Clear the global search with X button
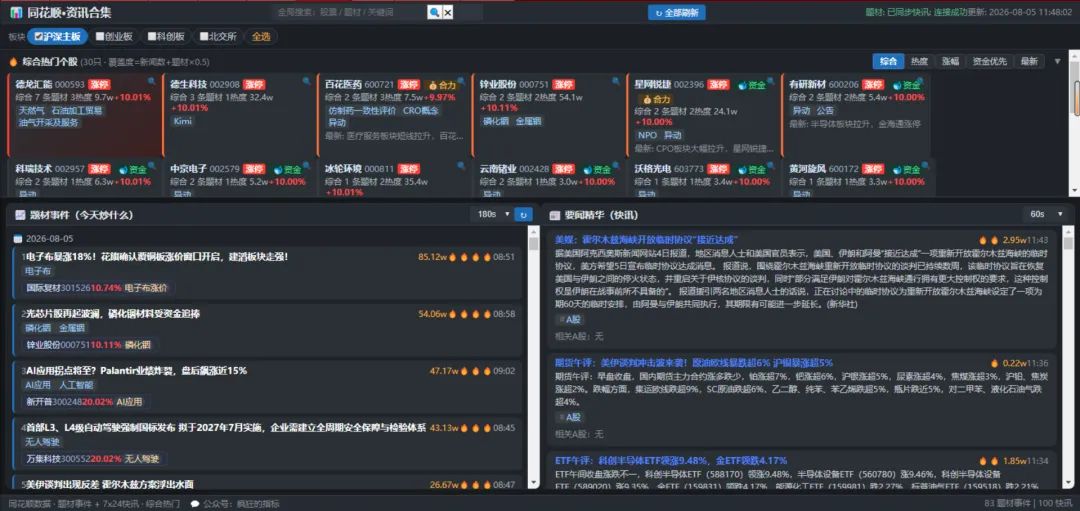The image size is (1080, 511). click(448, 12)
